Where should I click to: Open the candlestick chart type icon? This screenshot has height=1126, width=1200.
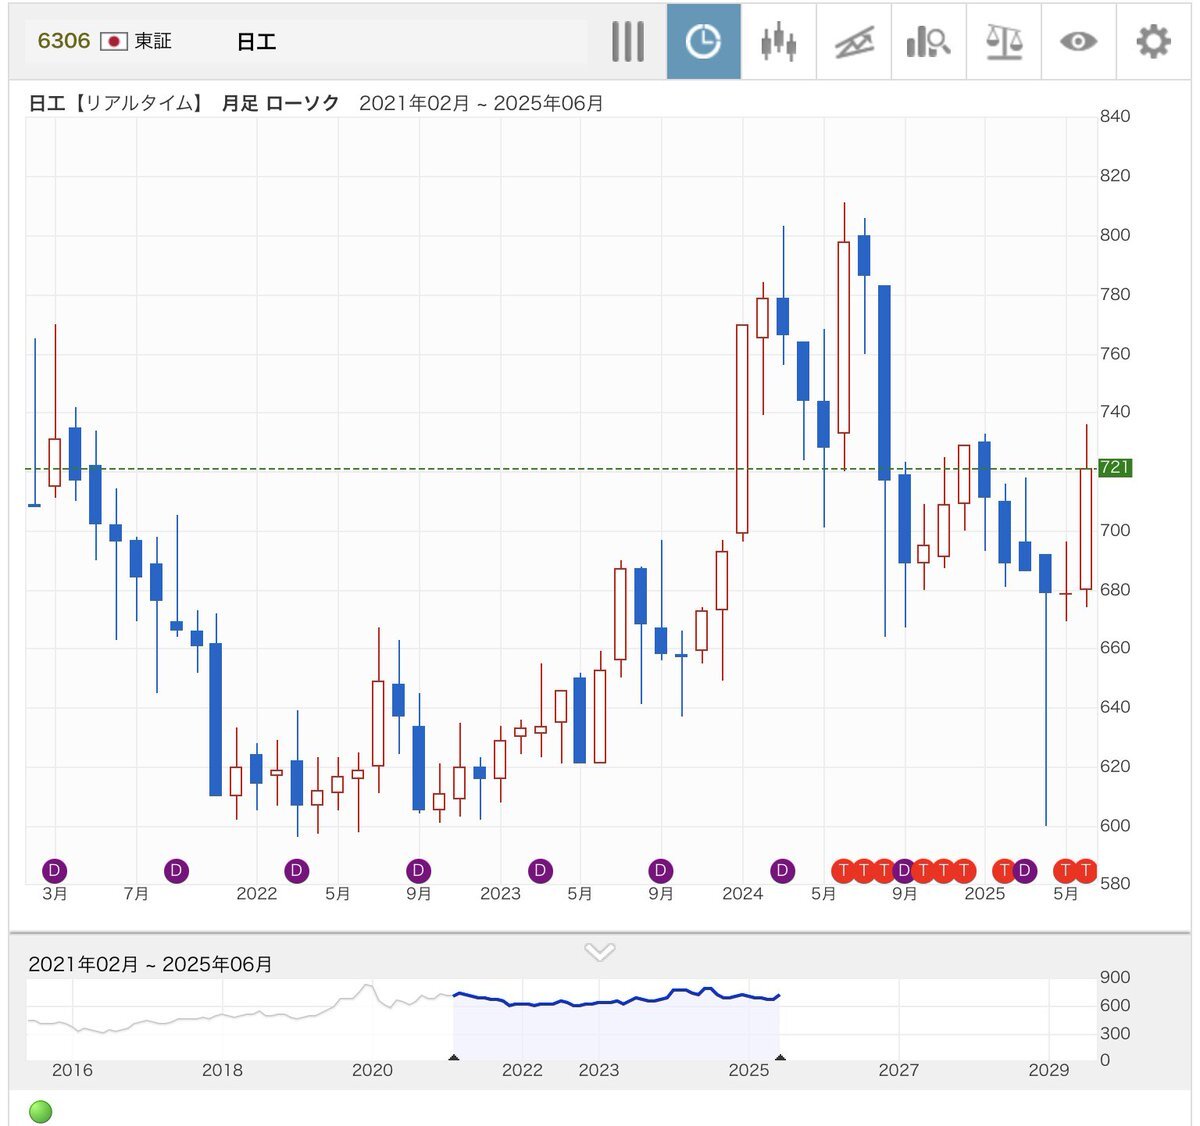click(x=778, y=42)
